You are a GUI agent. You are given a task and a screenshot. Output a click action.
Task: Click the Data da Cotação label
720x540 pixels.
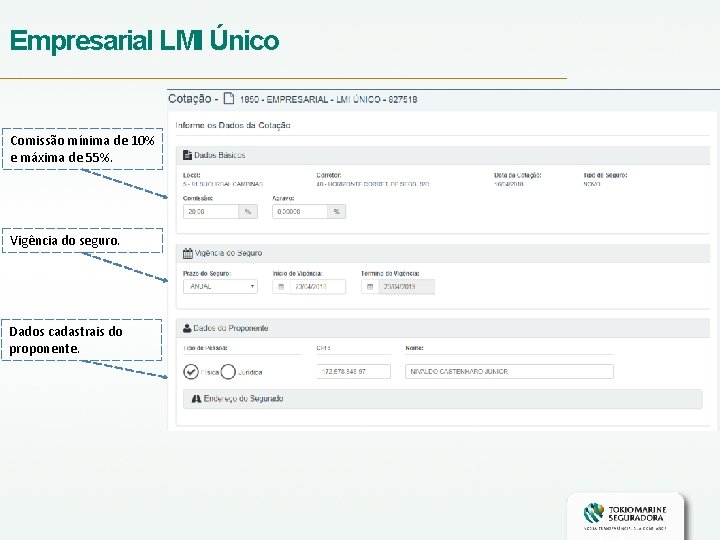(x=518, y=175)
